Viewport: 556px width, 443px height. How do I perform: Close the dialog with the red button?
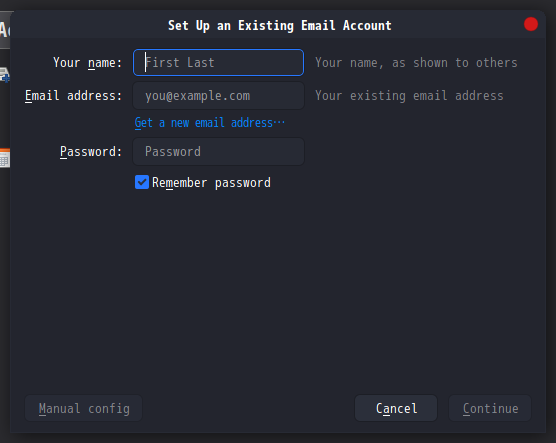pos(530,24)
